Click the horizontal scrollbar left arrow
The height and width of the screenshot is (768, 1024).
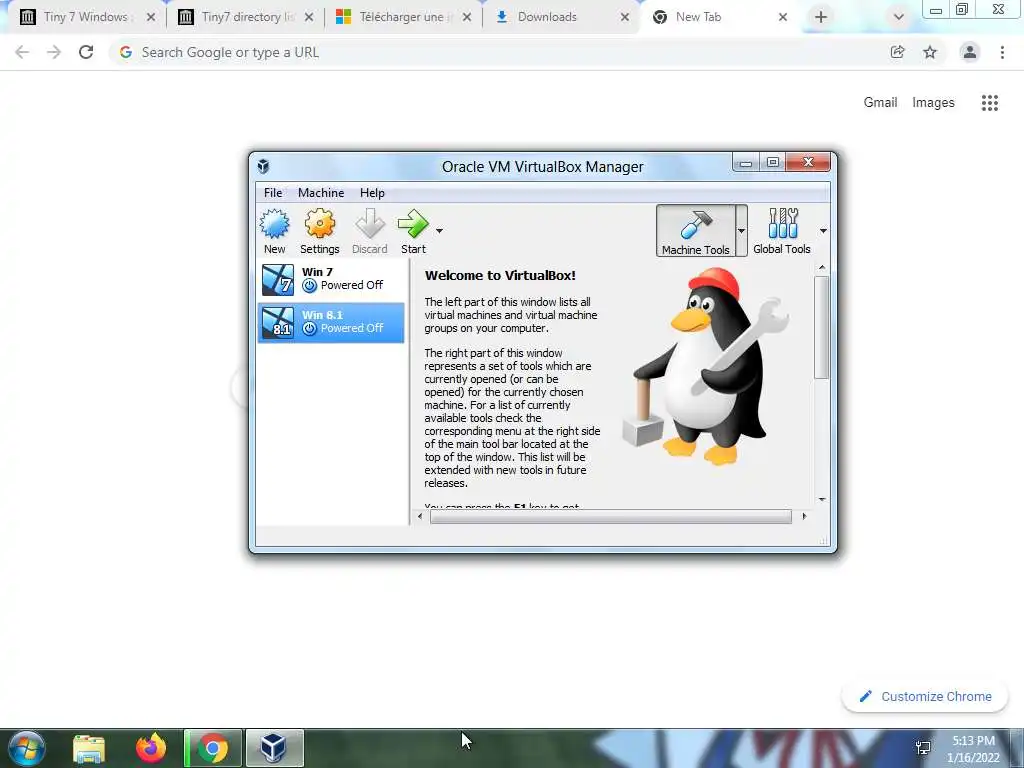(x=420, y=517)
